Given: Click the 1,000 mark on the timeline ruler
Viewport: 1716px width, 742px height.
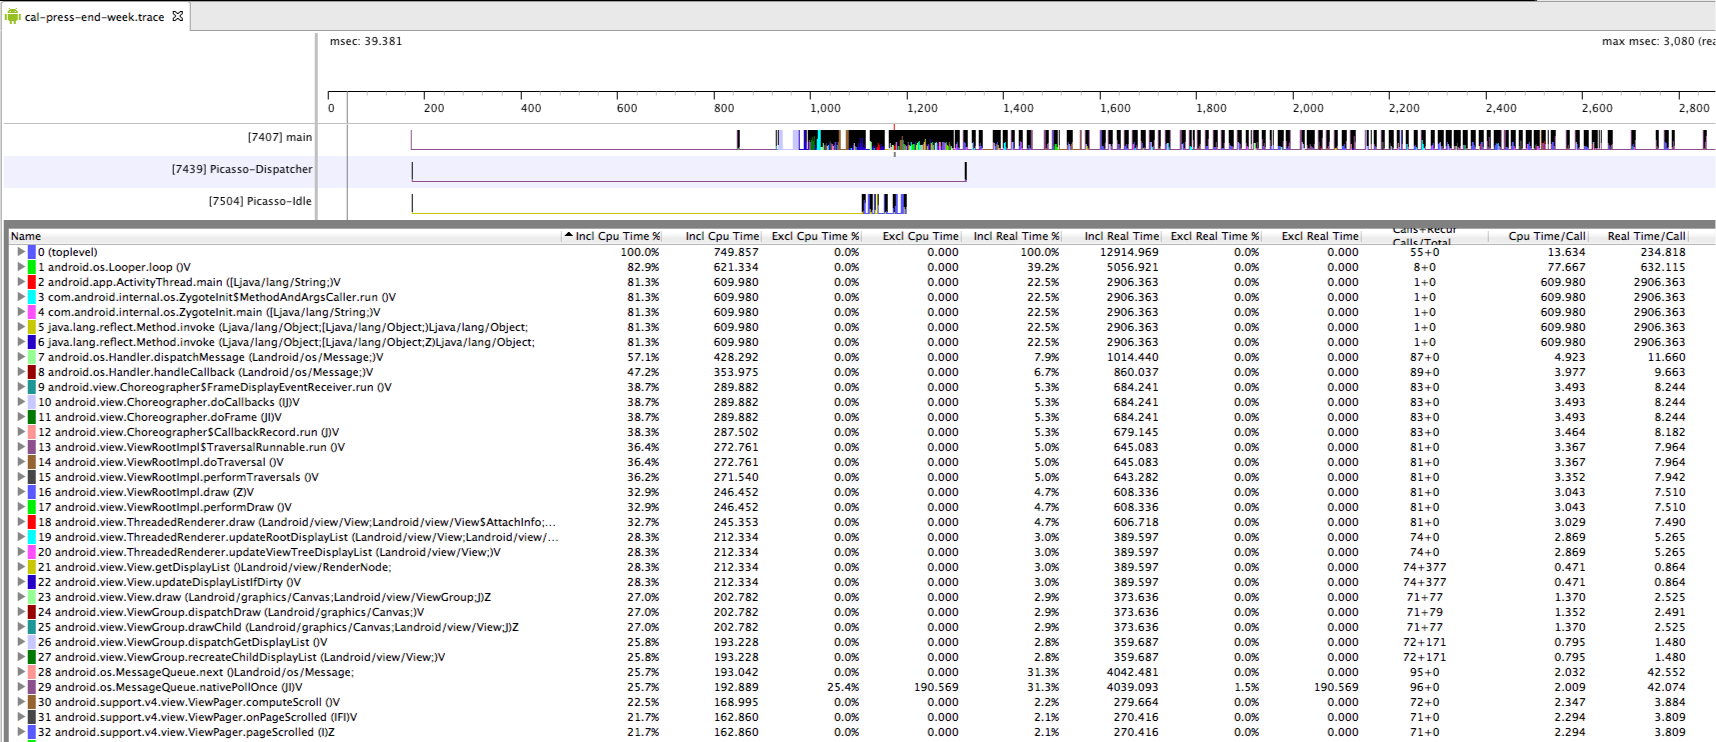Looking at the screenshot, I should click(825, 108).
